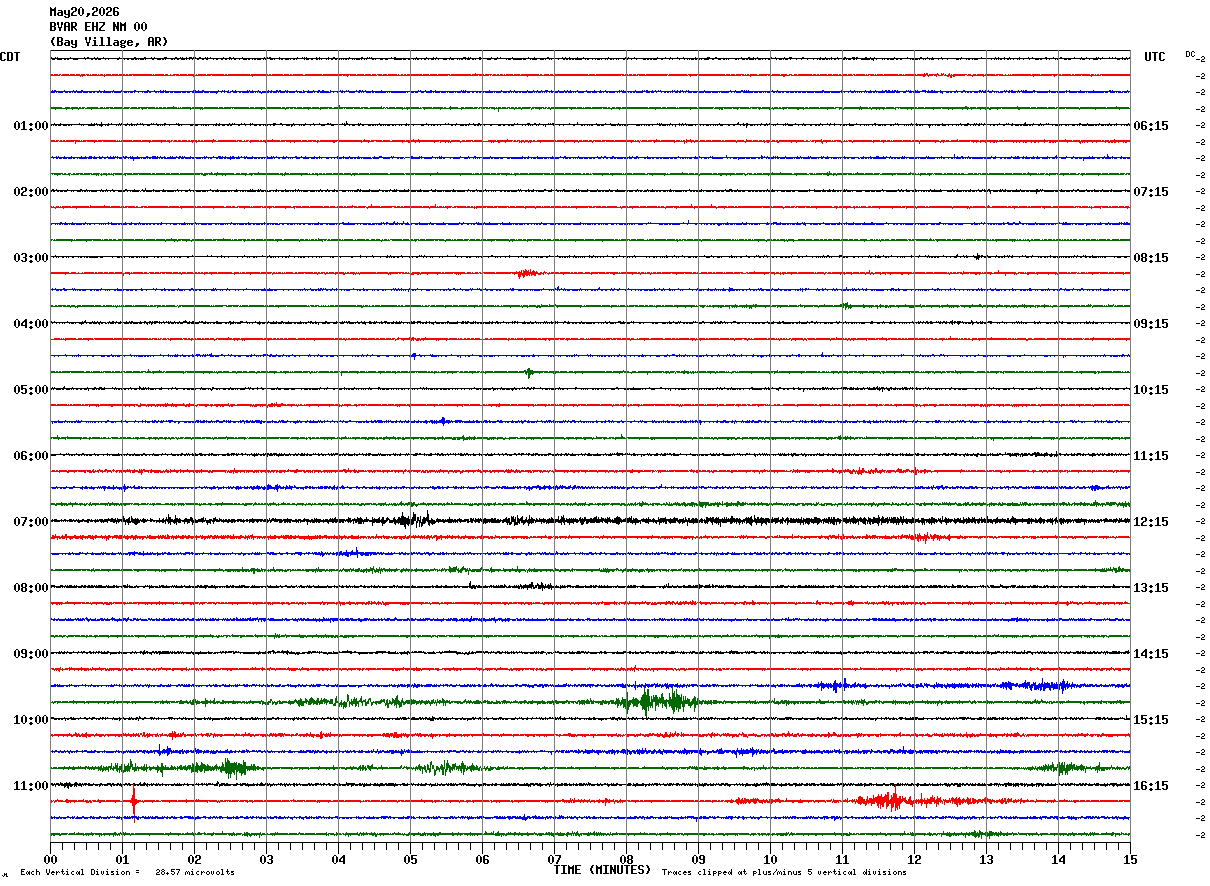Click the Each Vertical Division scale note
Image resolution: width=1210 pixels, height=886 pixels.
pos(127,872)
